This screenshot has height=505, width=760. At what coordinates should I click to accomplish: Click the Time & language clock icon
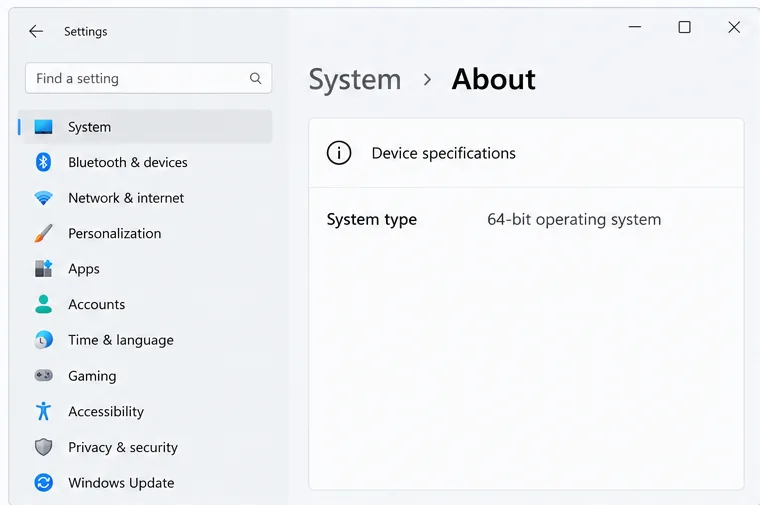pos(43,340)
